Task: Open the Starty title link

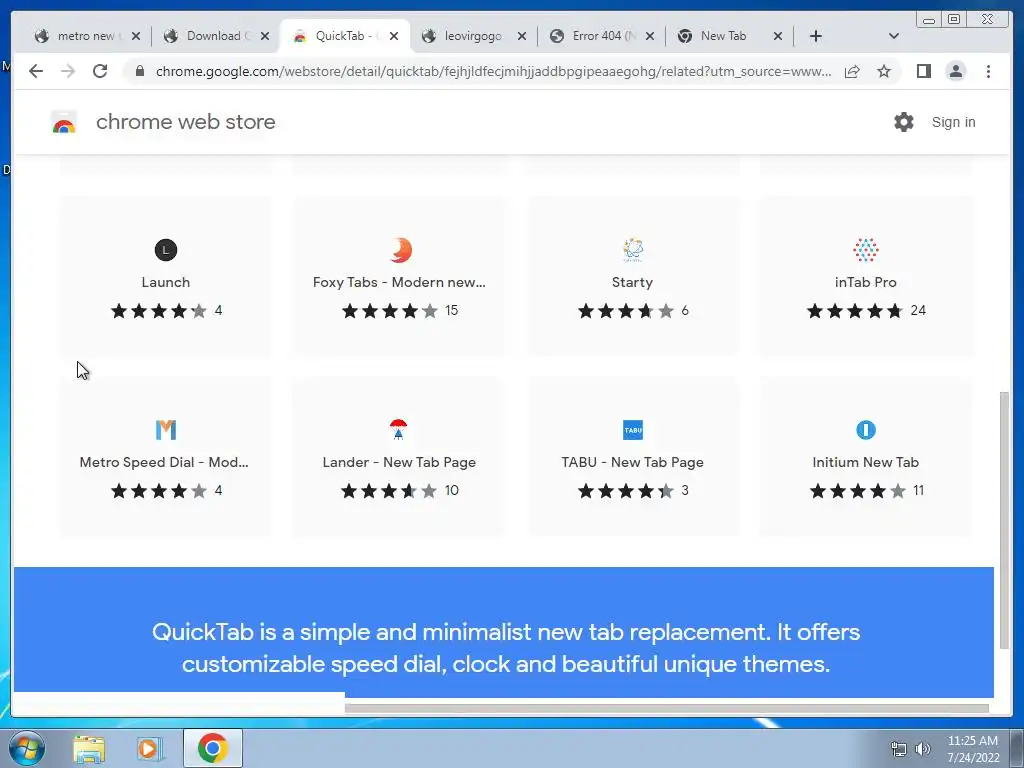Action: 632,282
